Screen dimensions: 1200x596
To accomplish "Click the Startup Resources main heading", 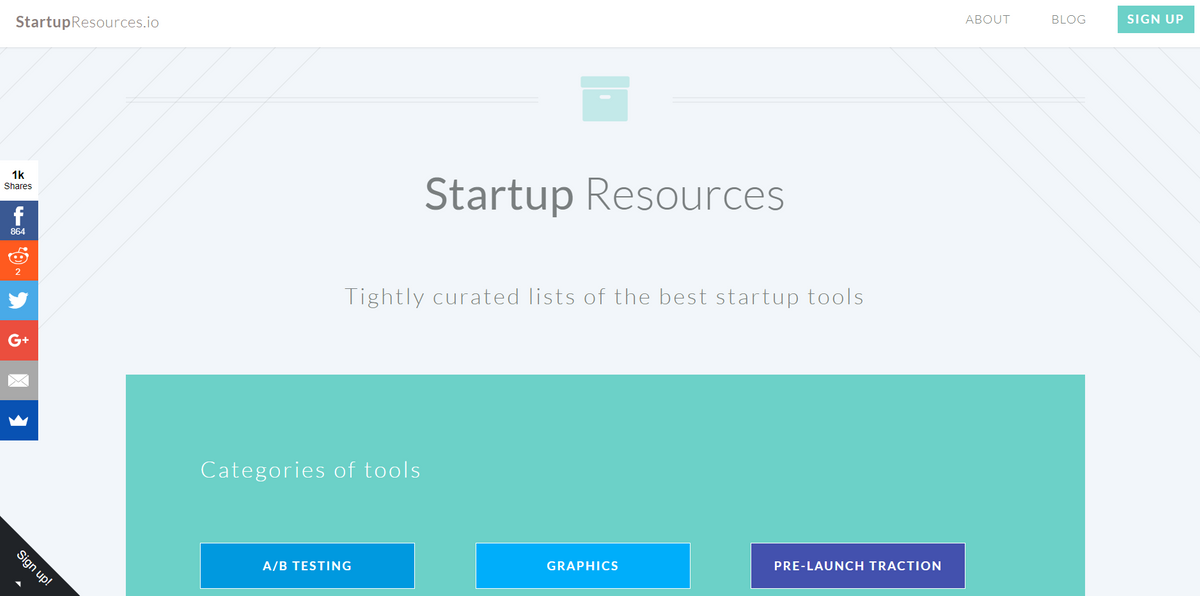I will [604, 195].
